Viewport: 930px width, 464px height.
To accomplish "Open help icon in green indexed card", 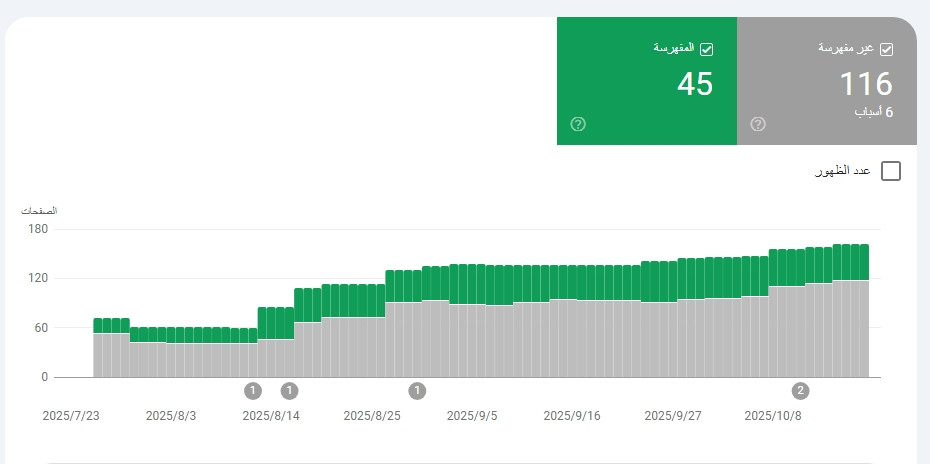I will coord(578,124).
